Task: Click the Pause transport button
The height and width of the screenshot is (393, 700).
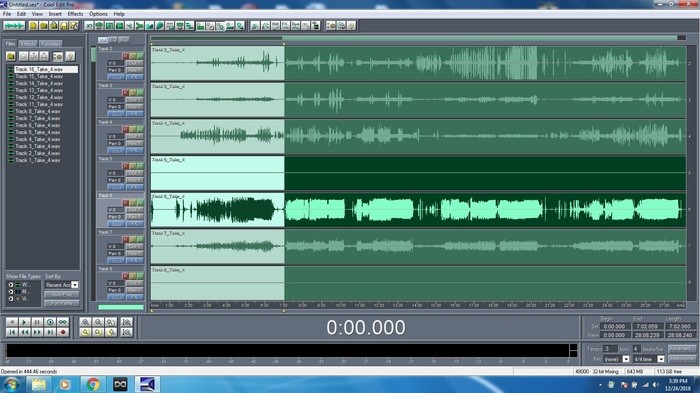Action: [37, 322]
